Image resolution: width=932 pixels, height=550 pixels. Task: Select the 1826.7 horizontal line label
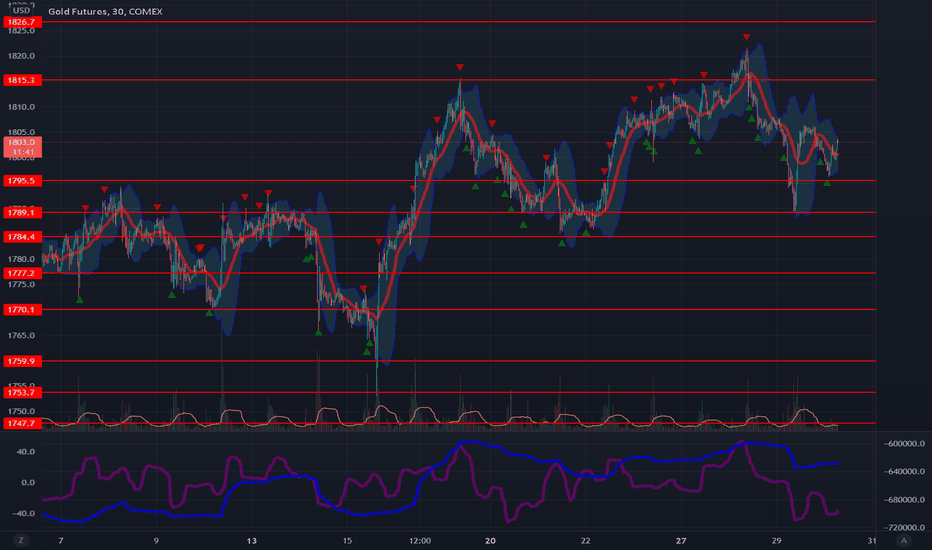(x=23, y=22)
